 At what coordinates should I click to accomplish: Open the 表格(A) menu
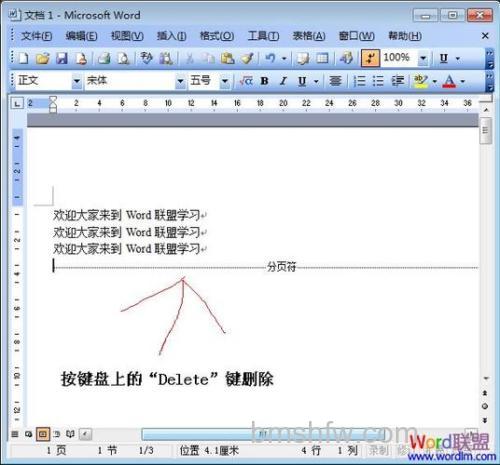pyautogui.click(x=309, y=36)
